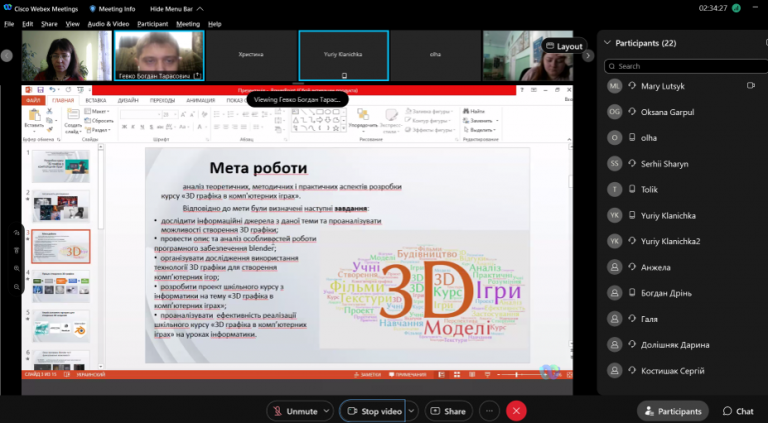The width and height of the screenshot is (768, 423).
Task: Click the zoom out magnifier on sidebar
Action: pos(17,287)
